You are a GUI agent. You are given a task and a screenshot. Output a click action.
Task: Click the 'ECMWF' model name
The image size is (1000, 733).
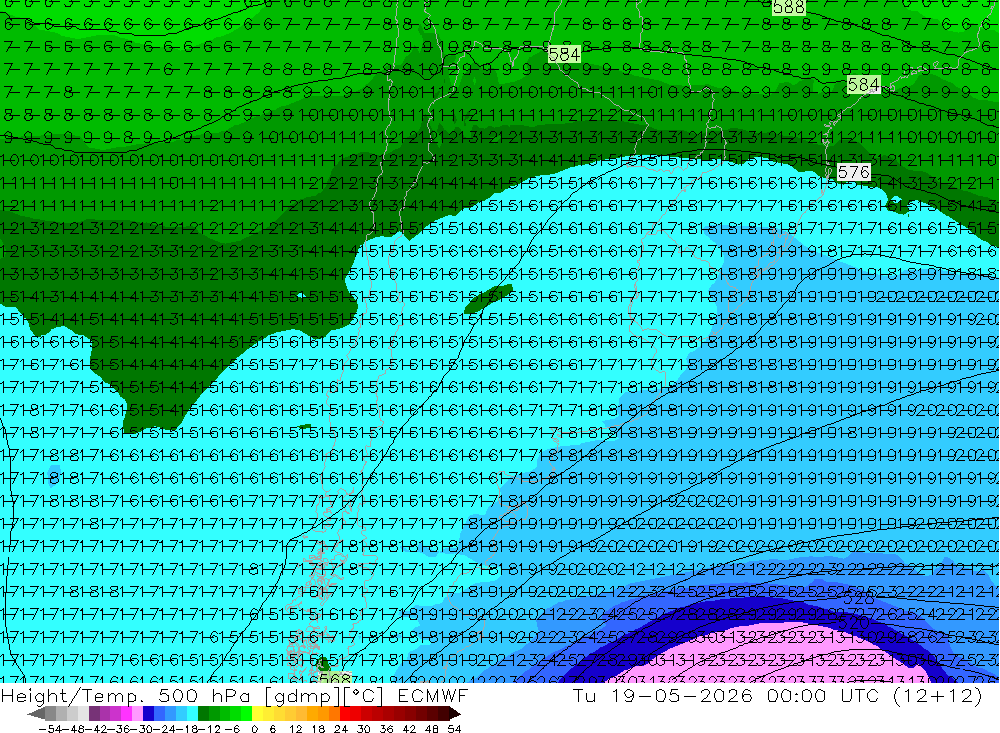point(433,695)
